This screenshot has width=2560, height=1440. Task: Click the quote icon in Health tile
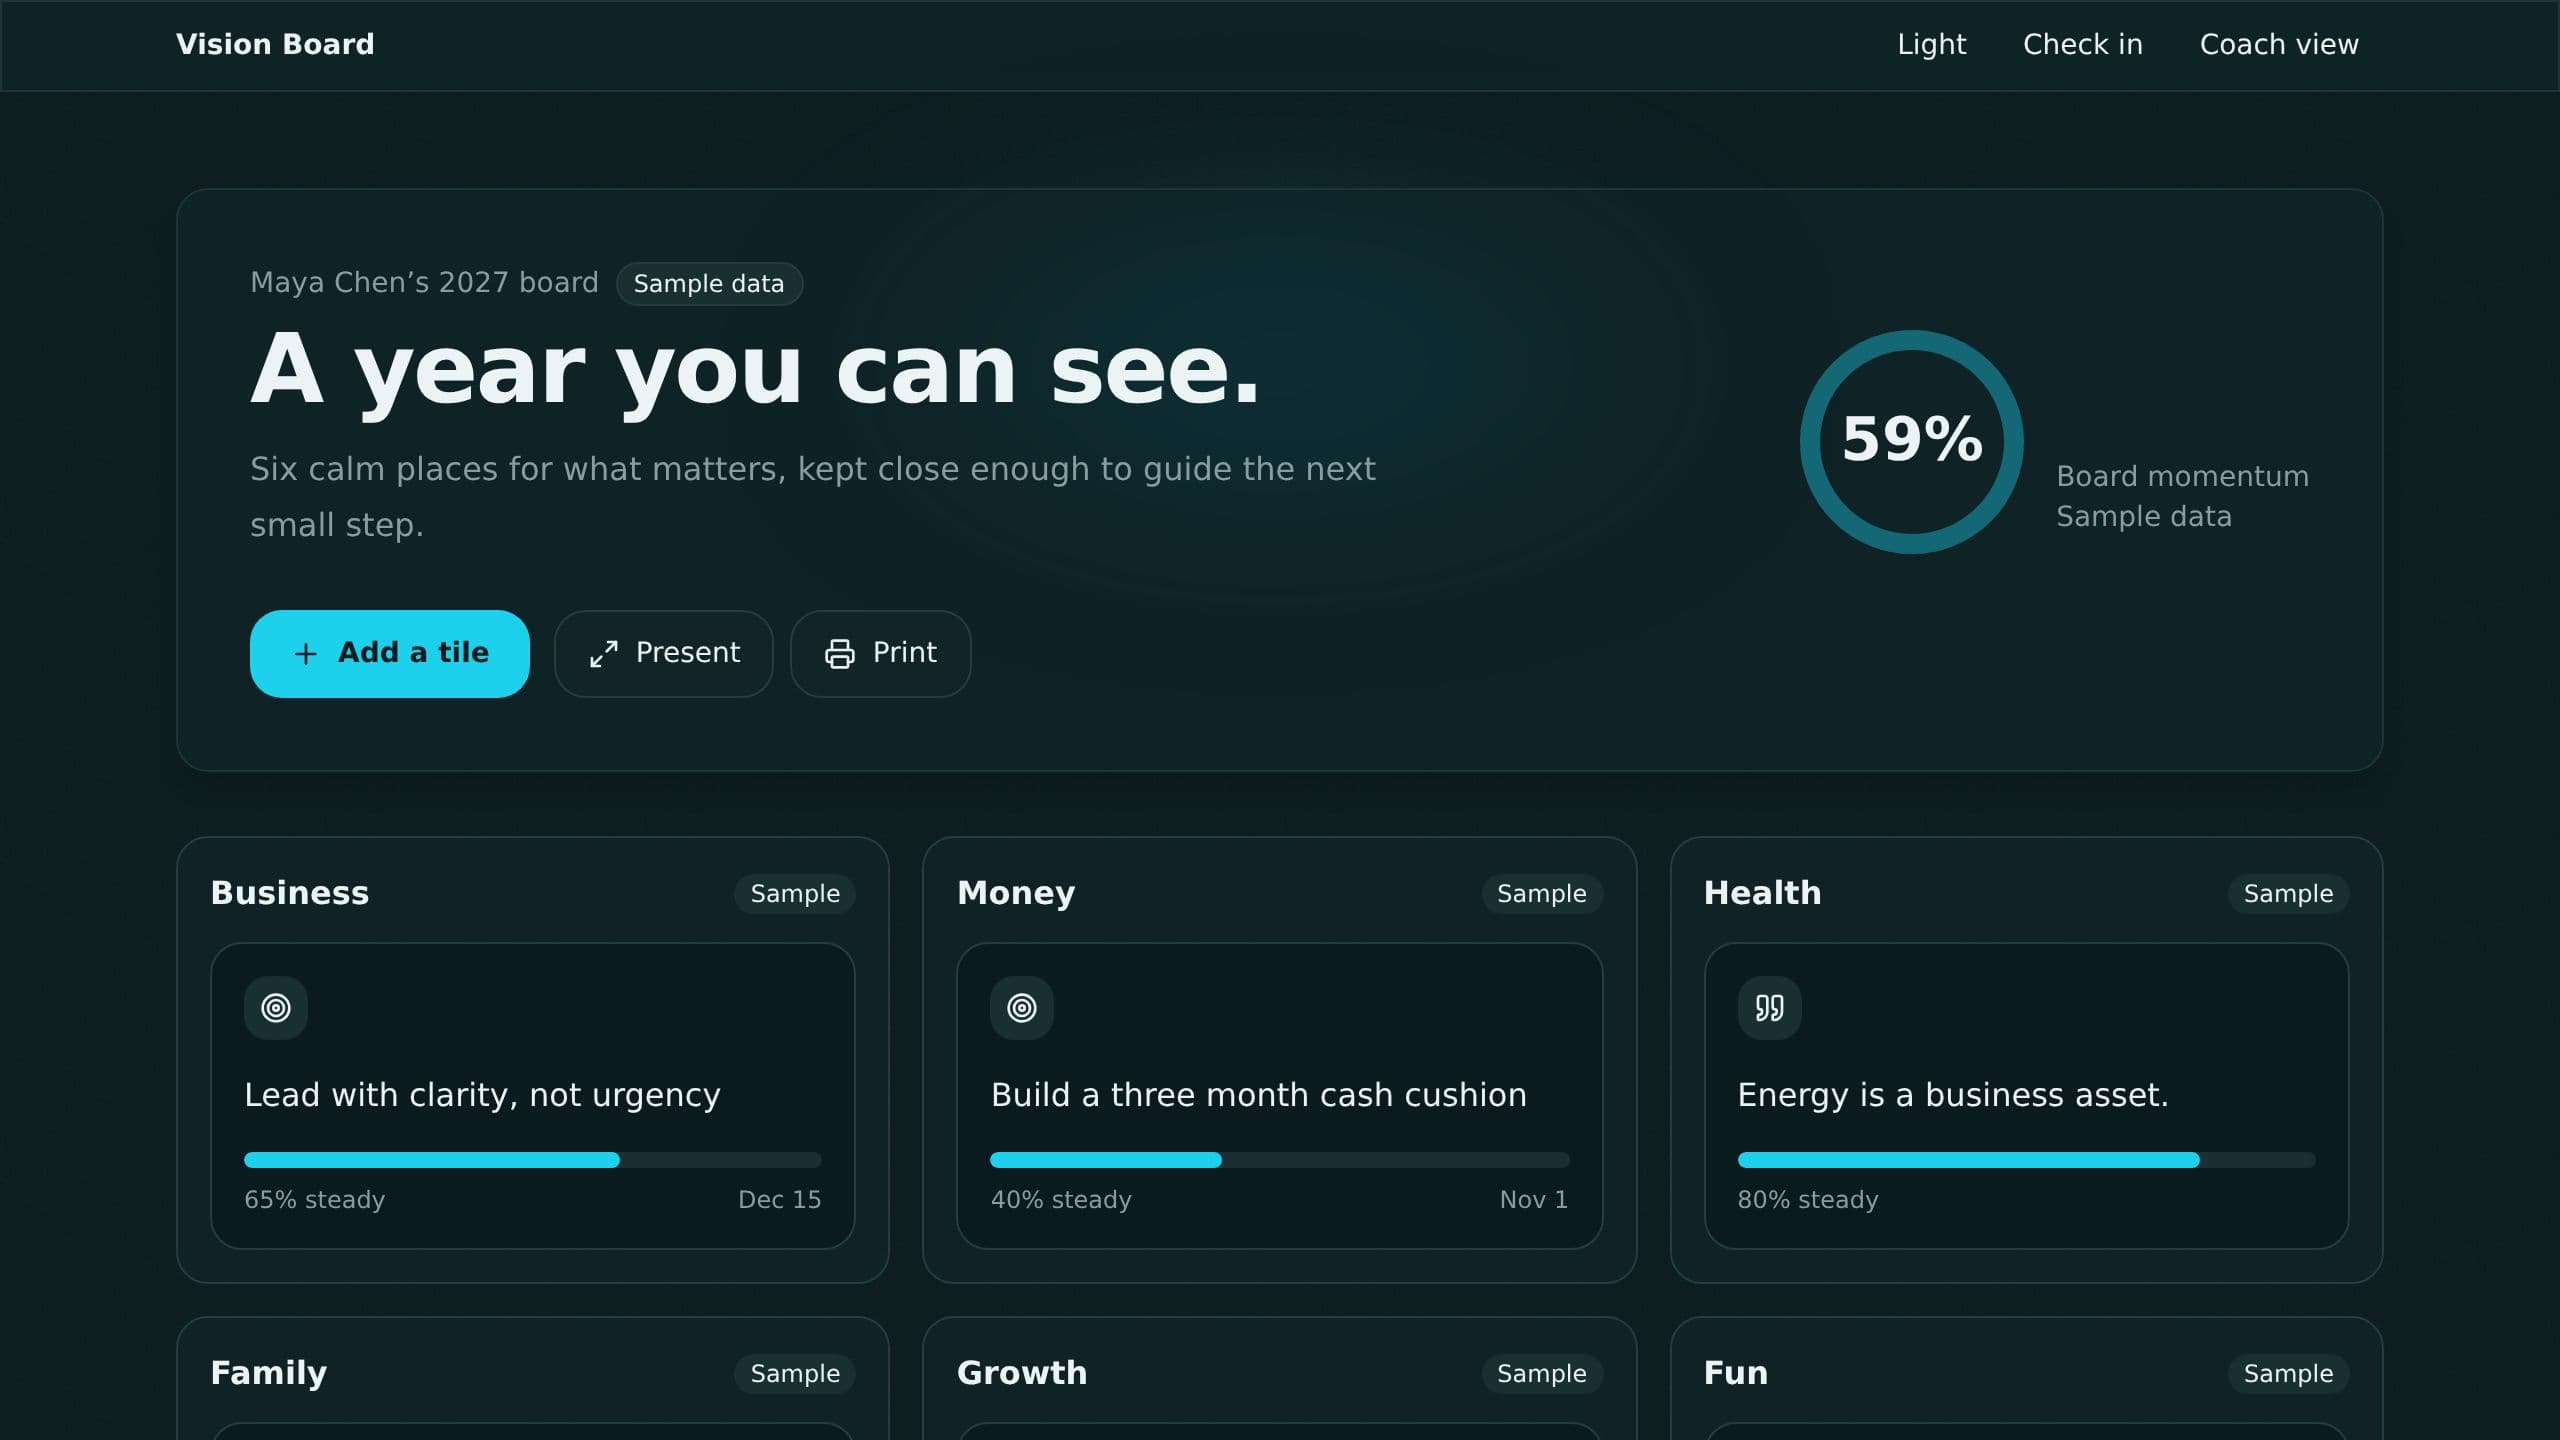pyautogui.click(x=1769, y=1008)
